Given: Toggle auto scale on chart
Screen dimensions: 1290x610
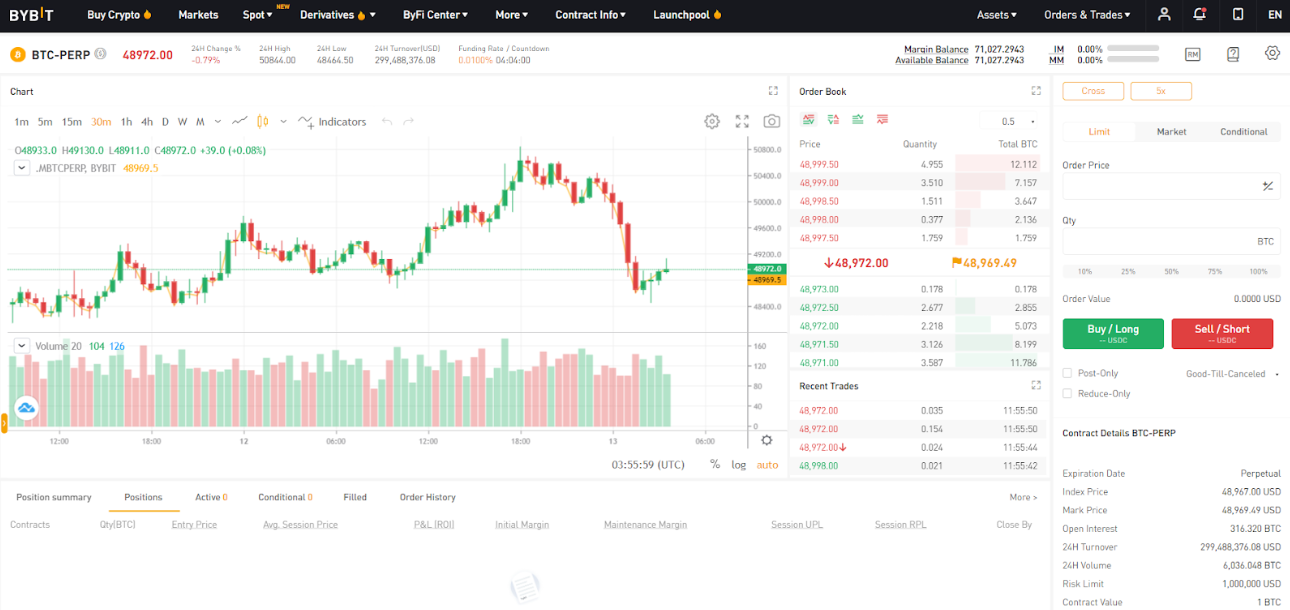Looking at the screenshot, I should pyautogui.click(x=767, y=464).
